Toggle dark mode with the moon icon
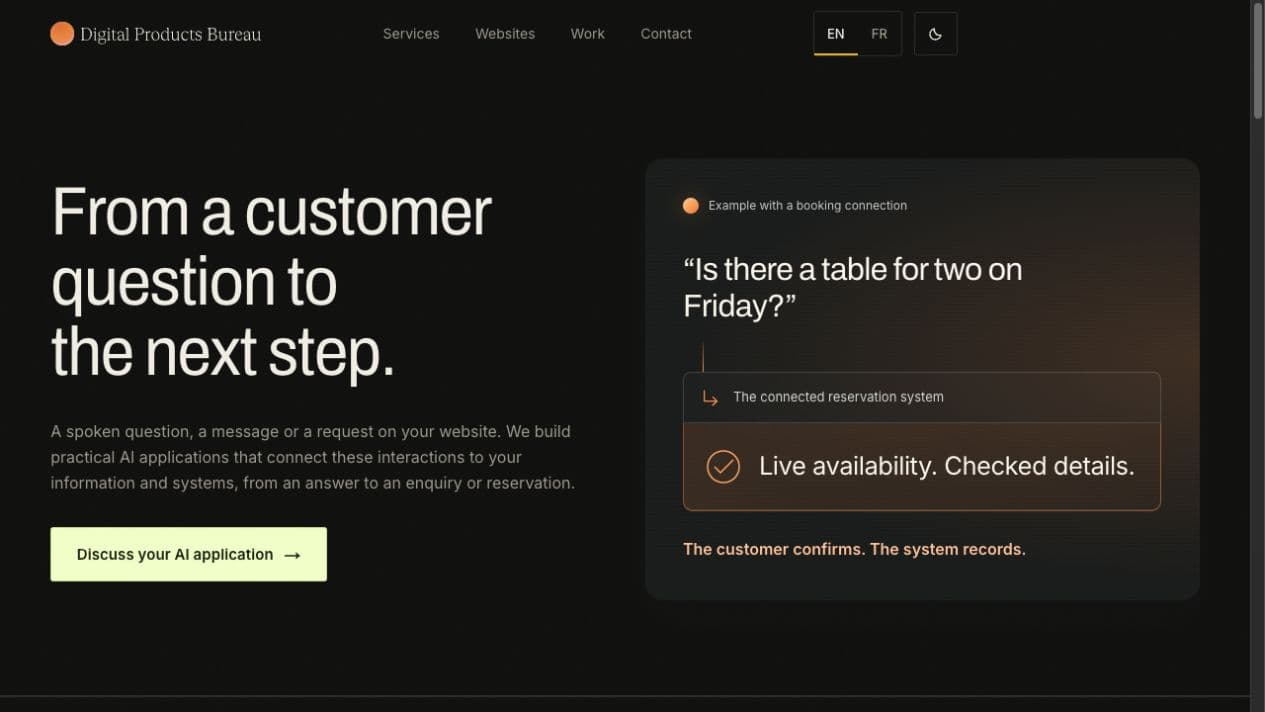The height and width of the screenshot is (712, 1265). (x=935, y=34)
